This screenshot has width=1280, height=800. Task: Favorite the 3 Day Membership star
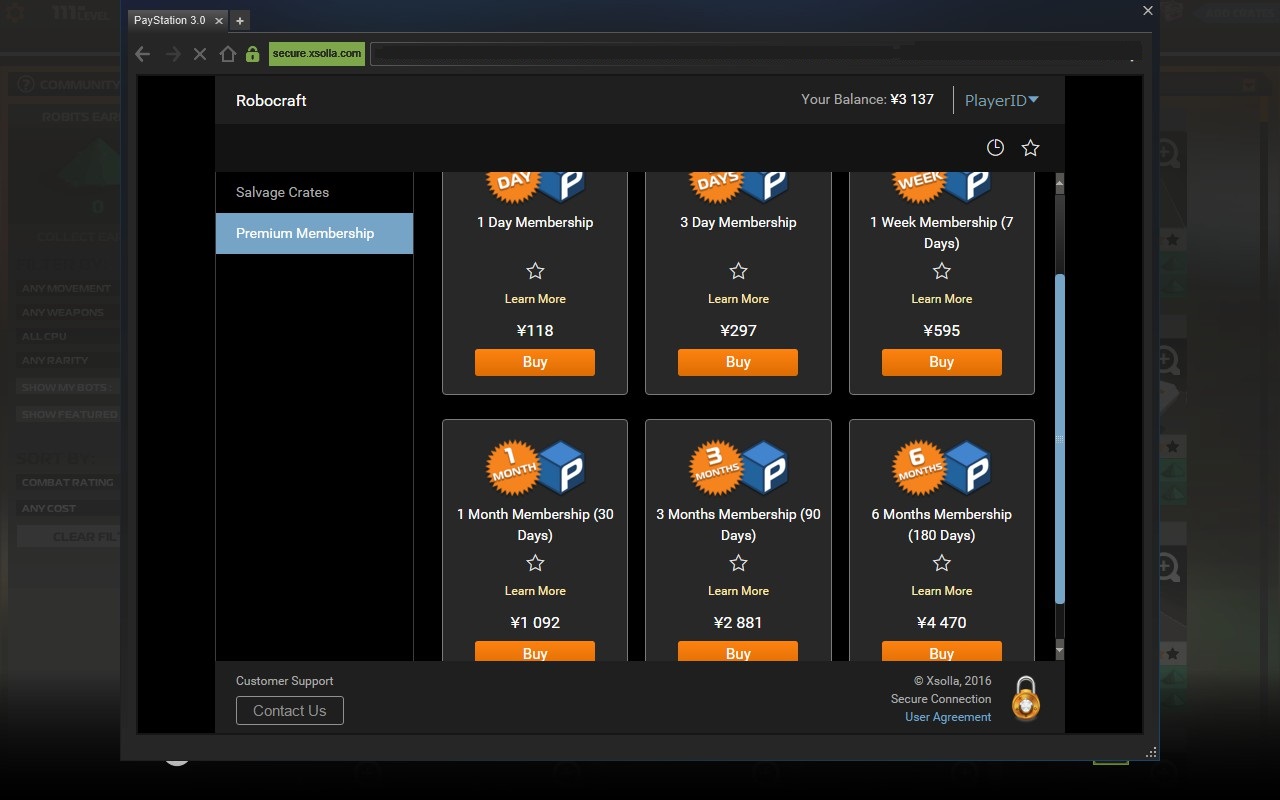(738, 271)
